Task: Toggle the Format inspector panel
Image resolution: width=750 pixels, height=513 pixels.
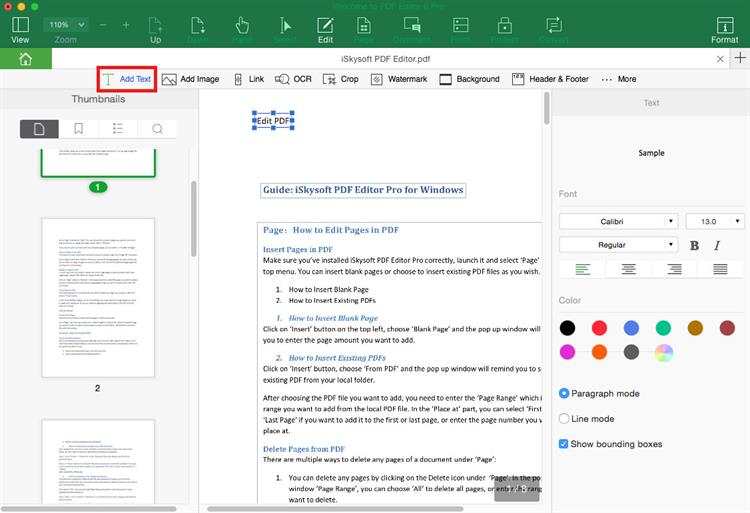Action: 725,30
